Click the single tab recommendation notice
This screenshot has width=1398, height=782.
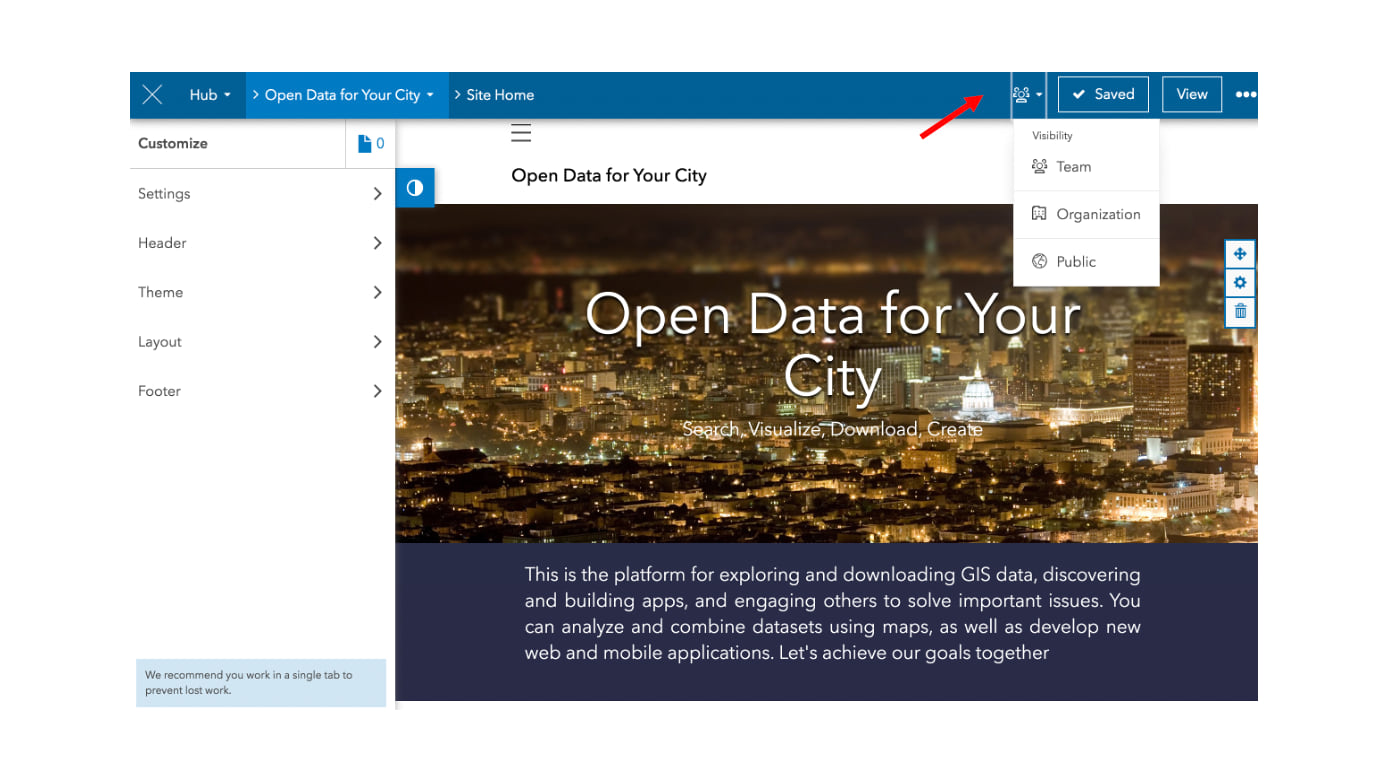tap(261, 683)
